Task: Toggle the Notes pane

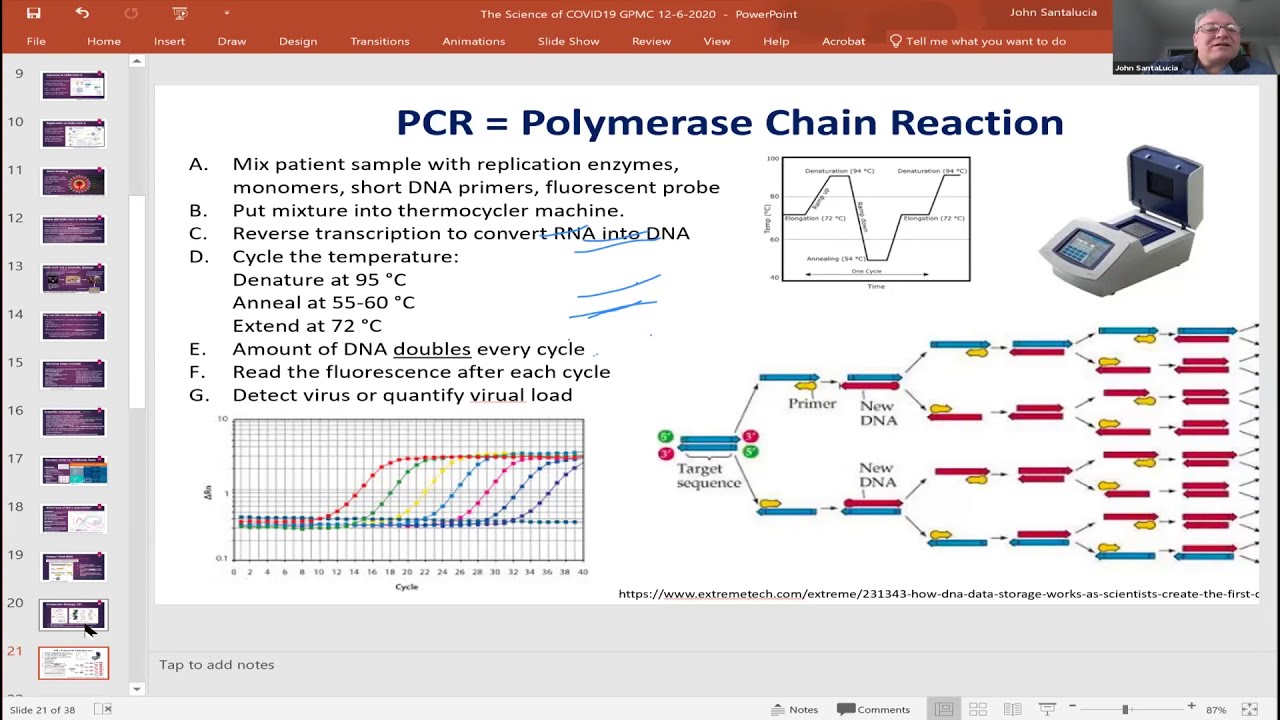Action: 794,709
